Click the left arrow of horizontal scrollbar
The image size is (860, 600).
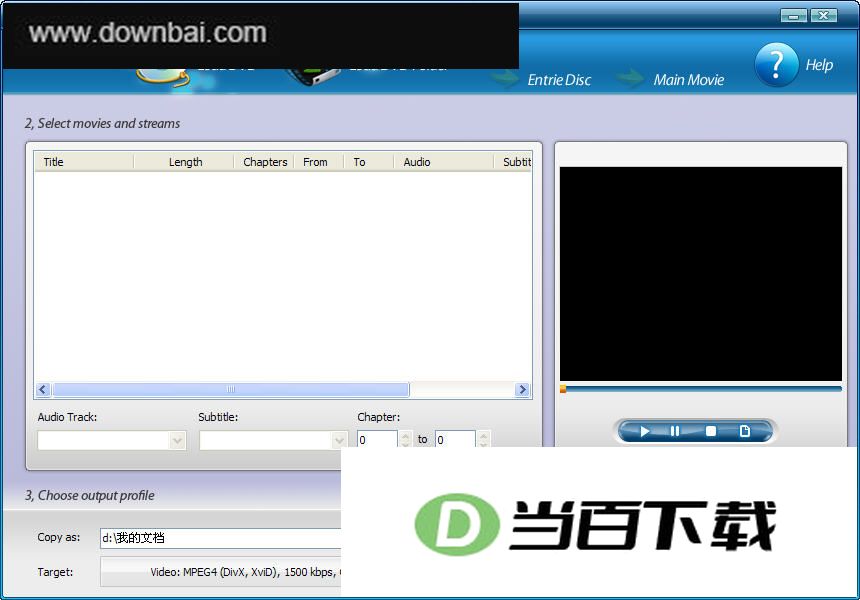pos(43,389)
